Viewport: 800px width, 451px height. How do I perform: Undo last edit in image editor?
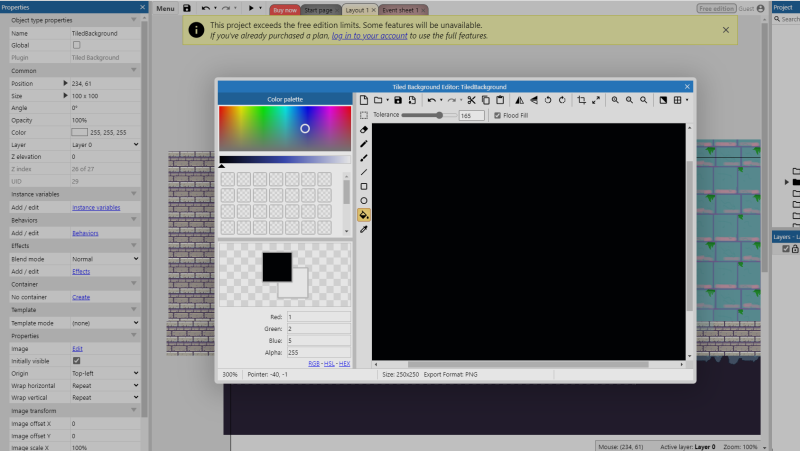pos(432,100)
